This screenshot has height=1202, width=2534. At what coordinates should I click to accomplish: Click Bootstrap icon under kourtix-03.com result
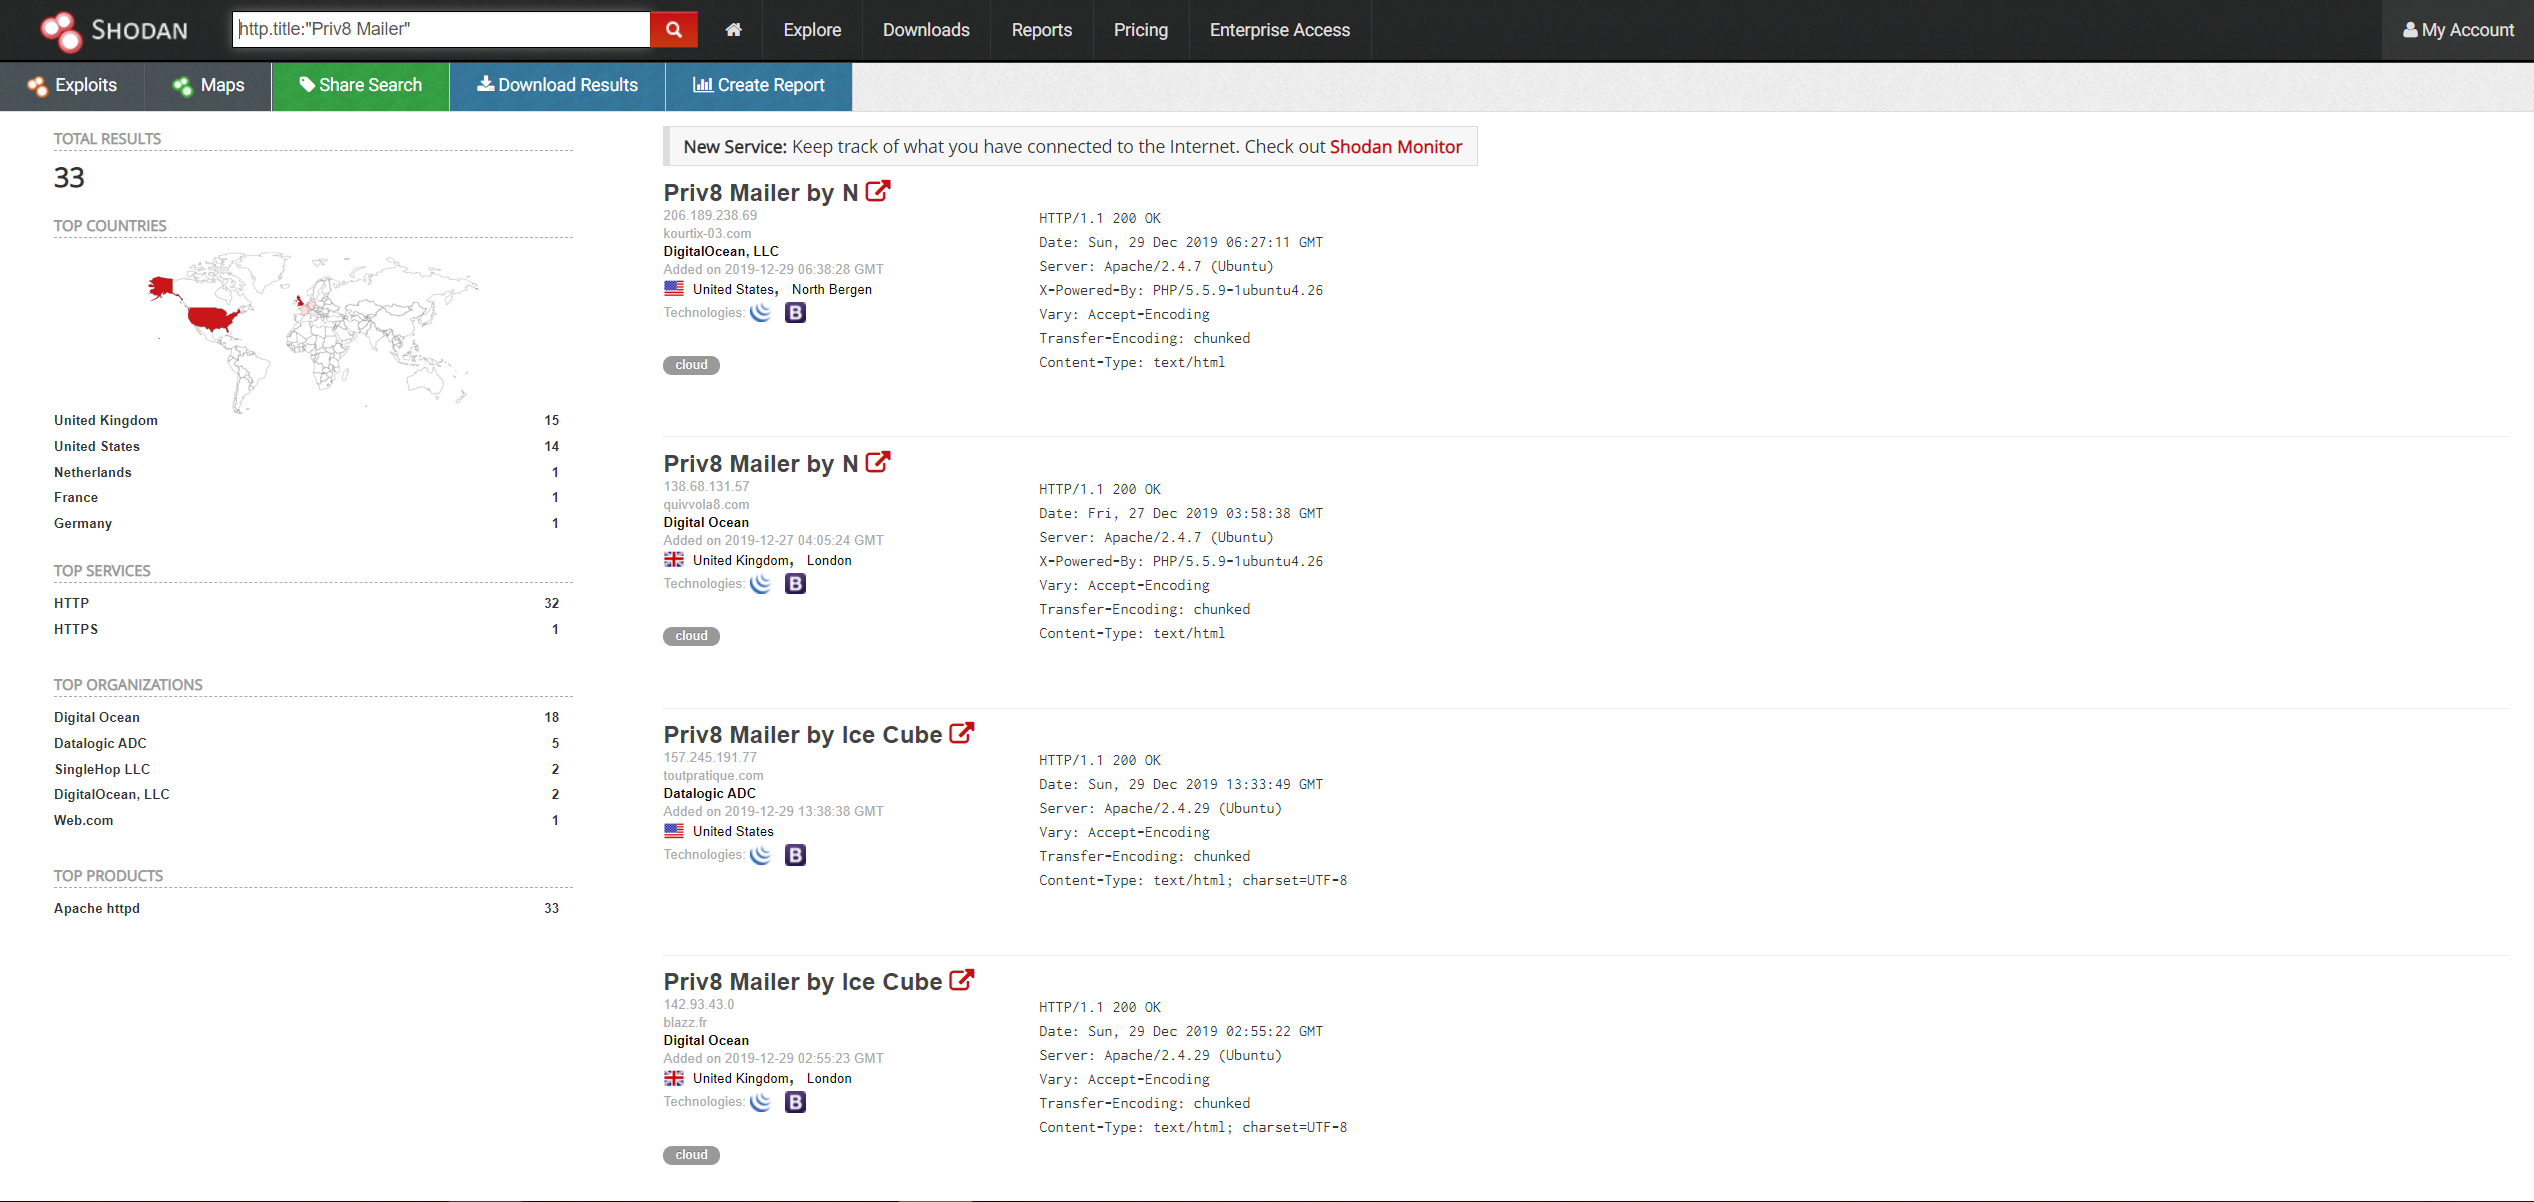(x=795, y=313)
